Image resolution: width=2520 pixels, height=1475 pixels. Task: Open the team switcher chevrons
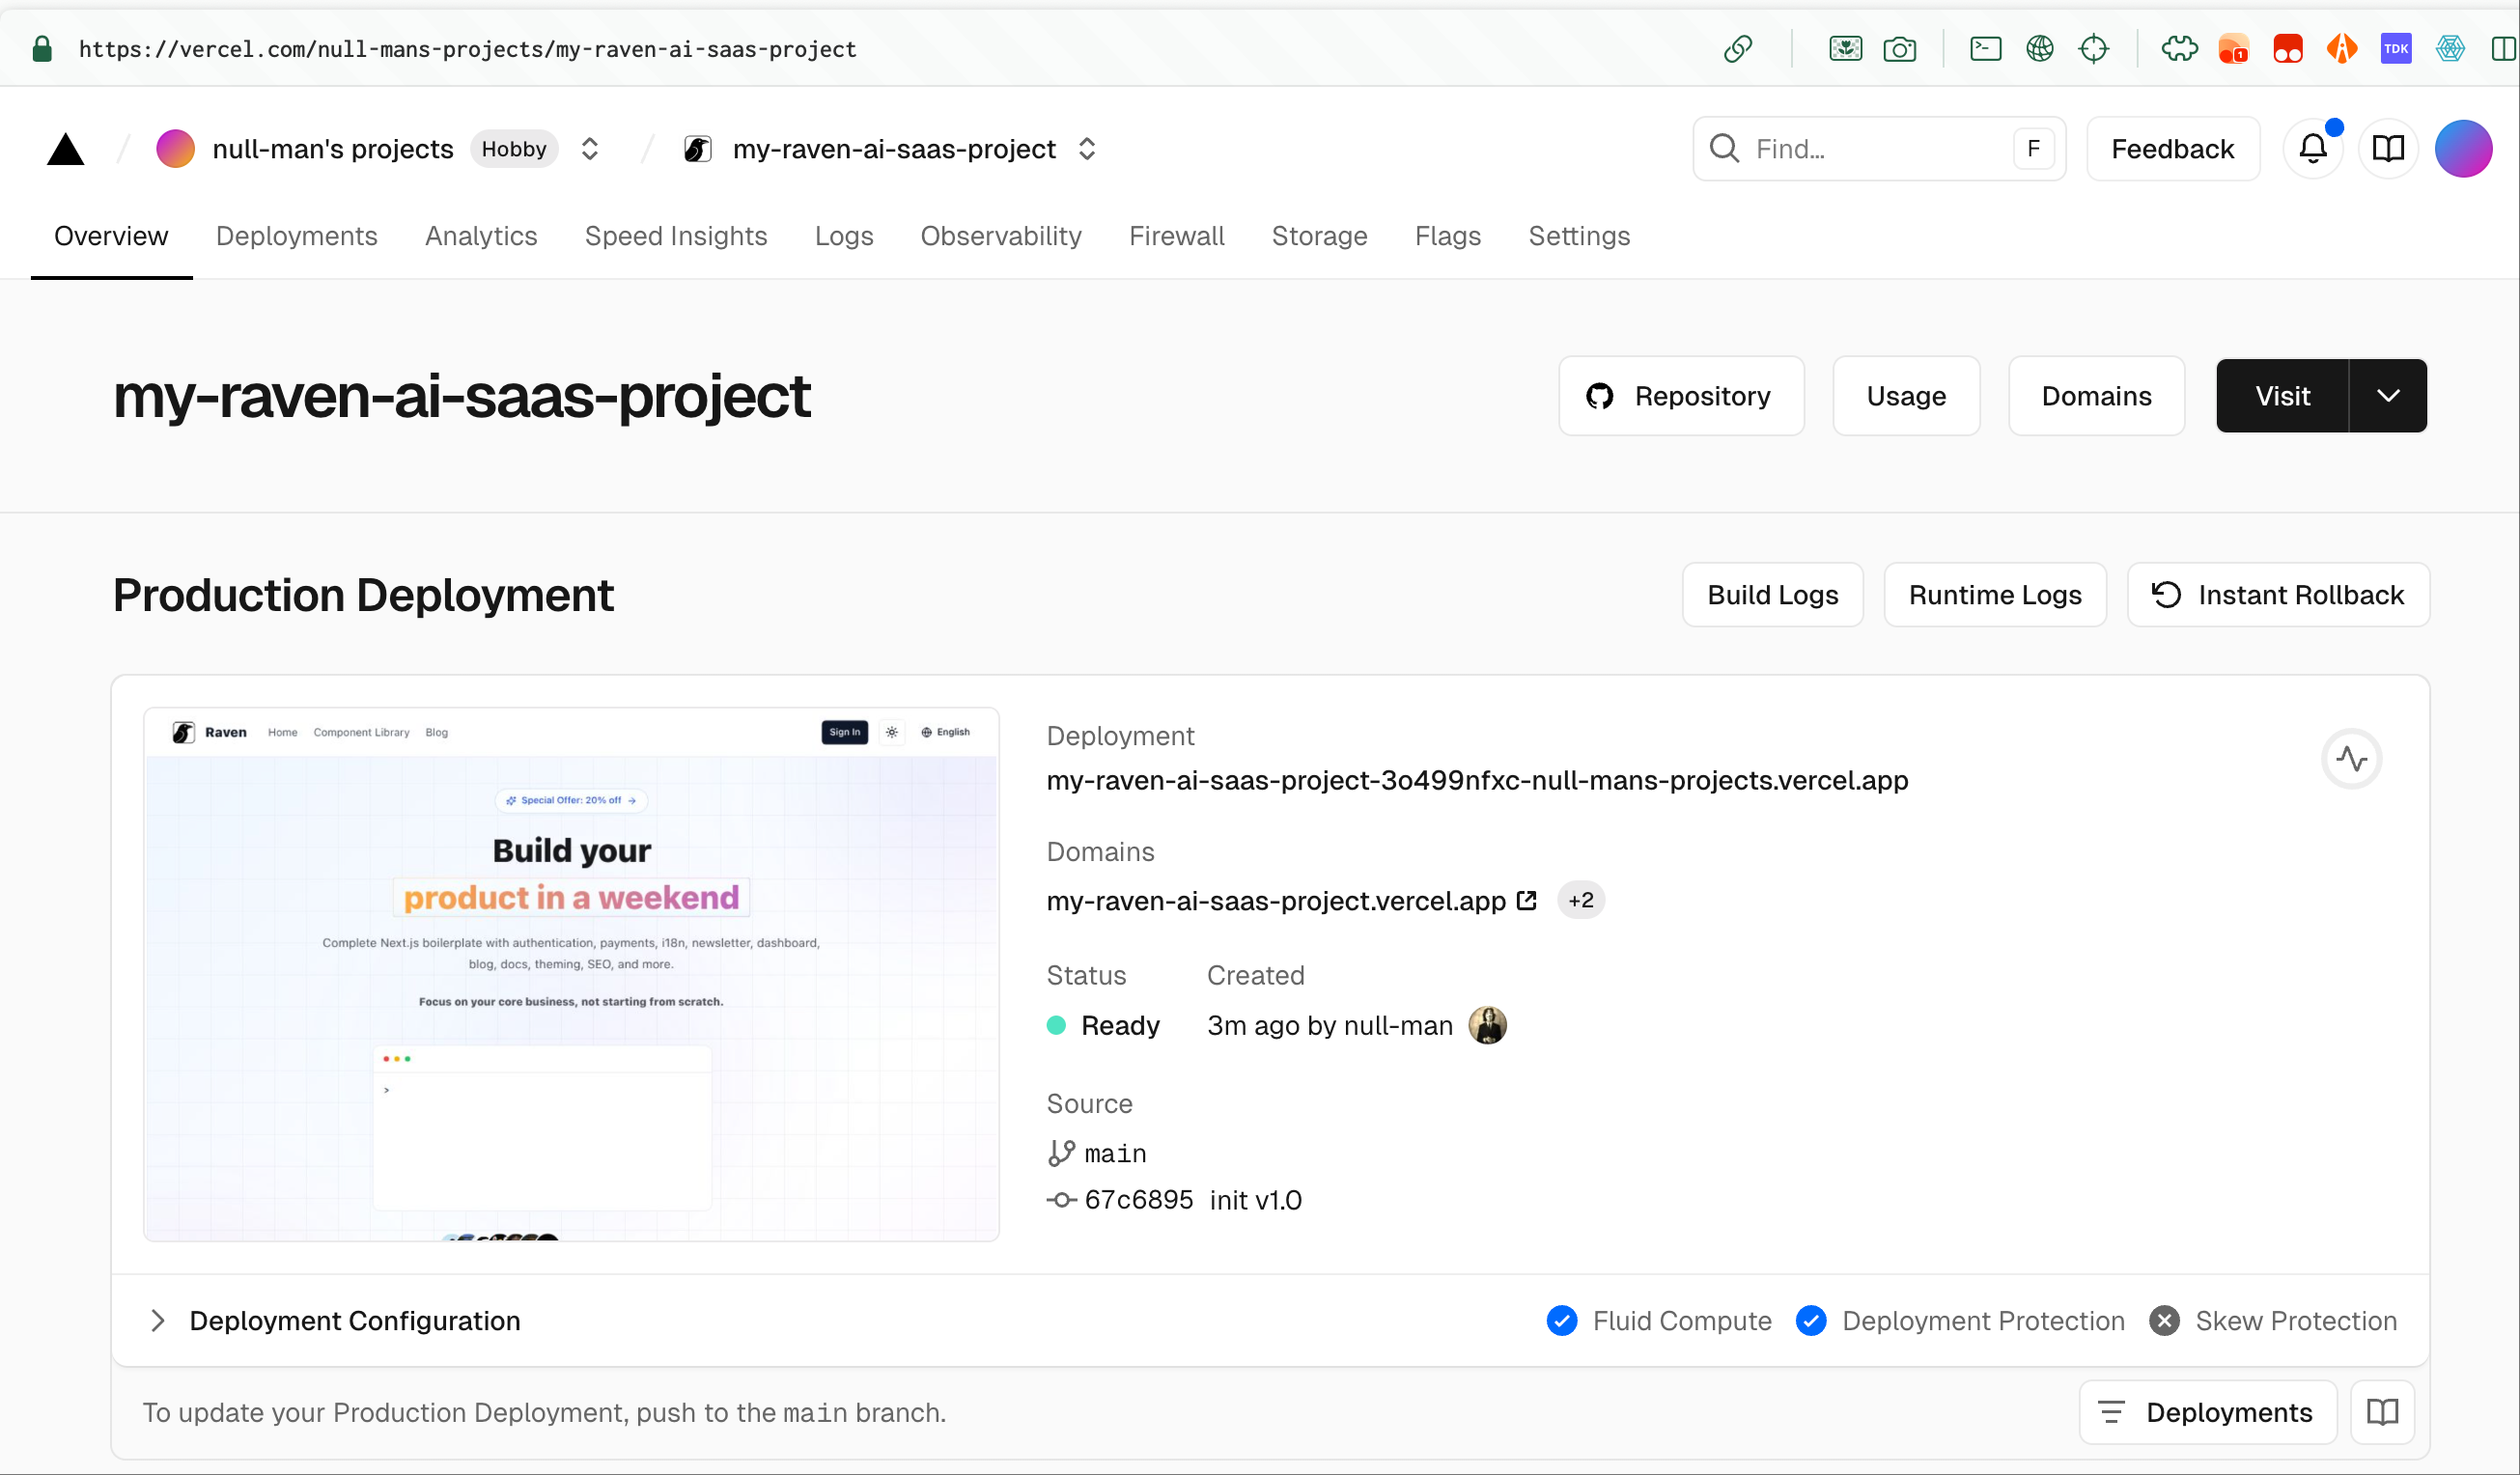[590, 149]
